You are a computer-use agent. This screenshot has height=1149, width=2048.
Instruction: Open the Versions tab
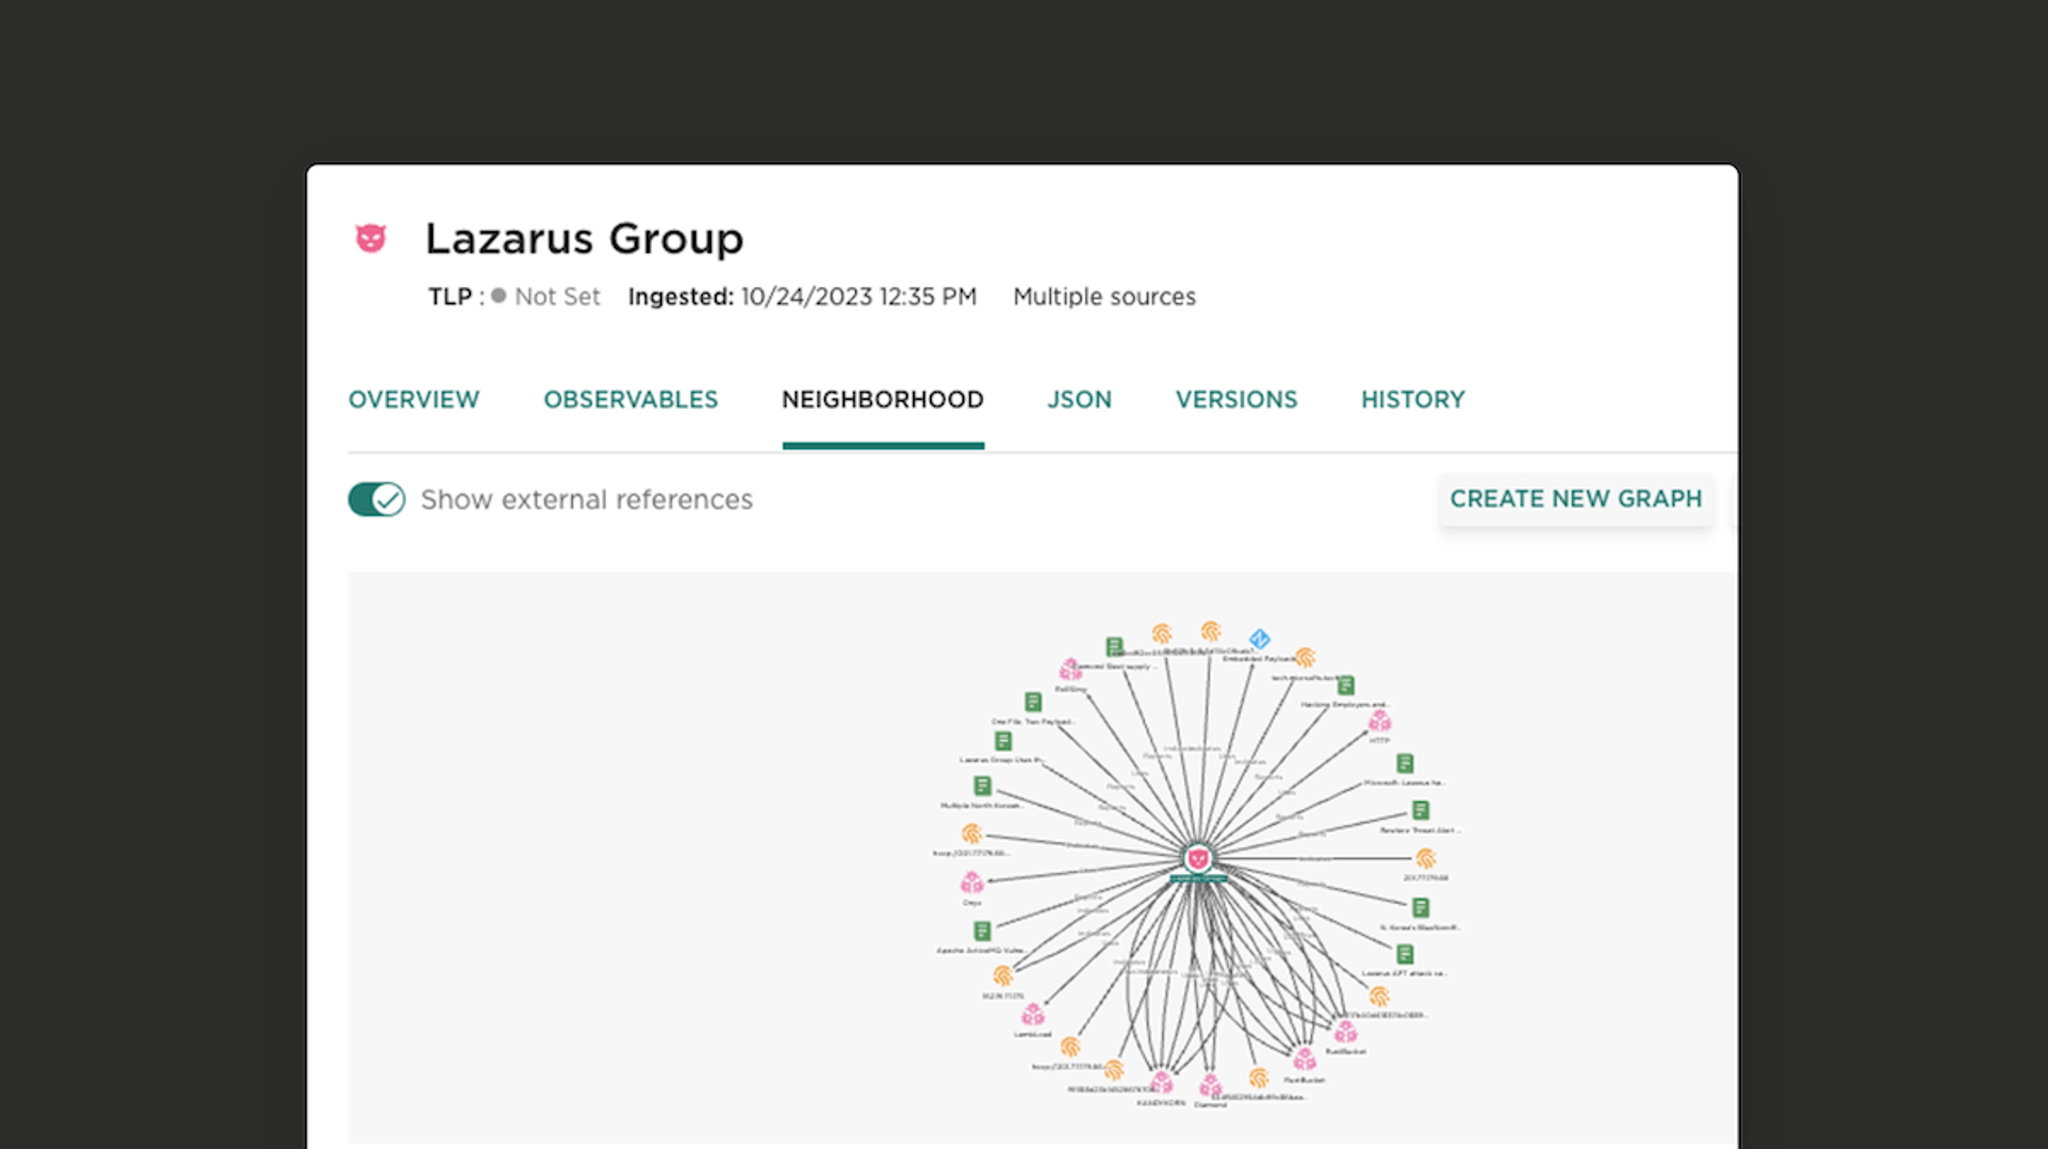(x=1236, y=400)
